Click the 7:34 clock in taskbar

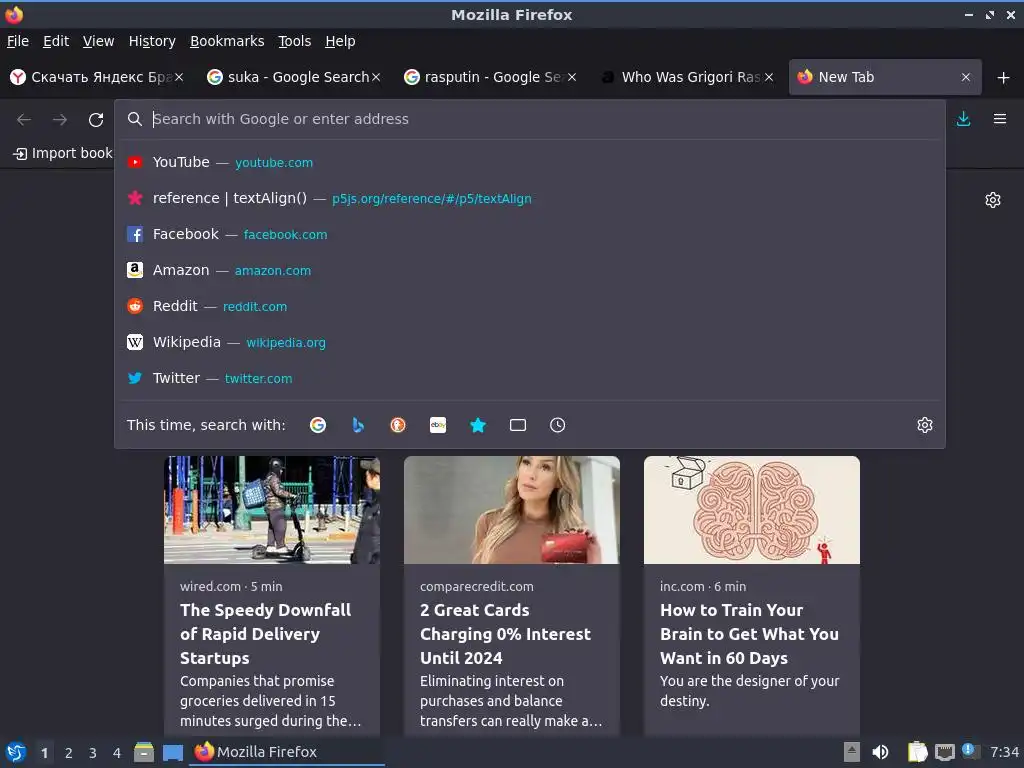[1004, 752]
